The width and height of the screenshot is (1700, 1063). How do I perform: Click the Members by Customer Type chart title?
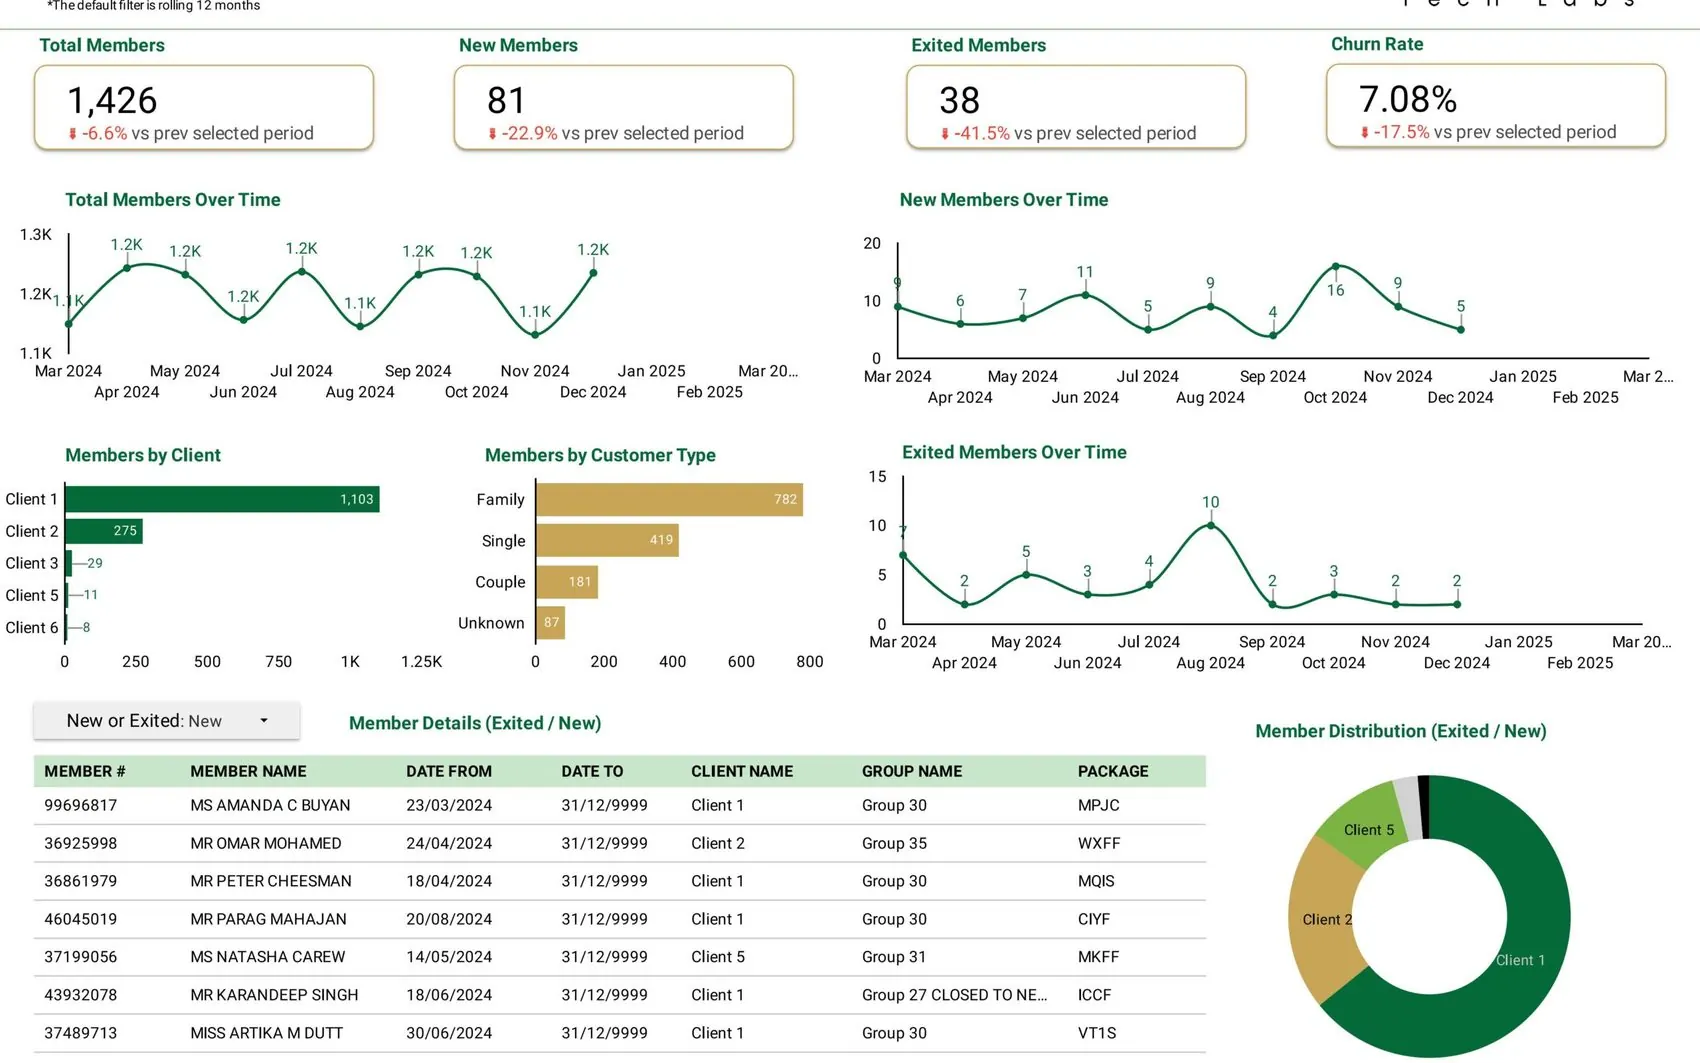click(600, 455)
